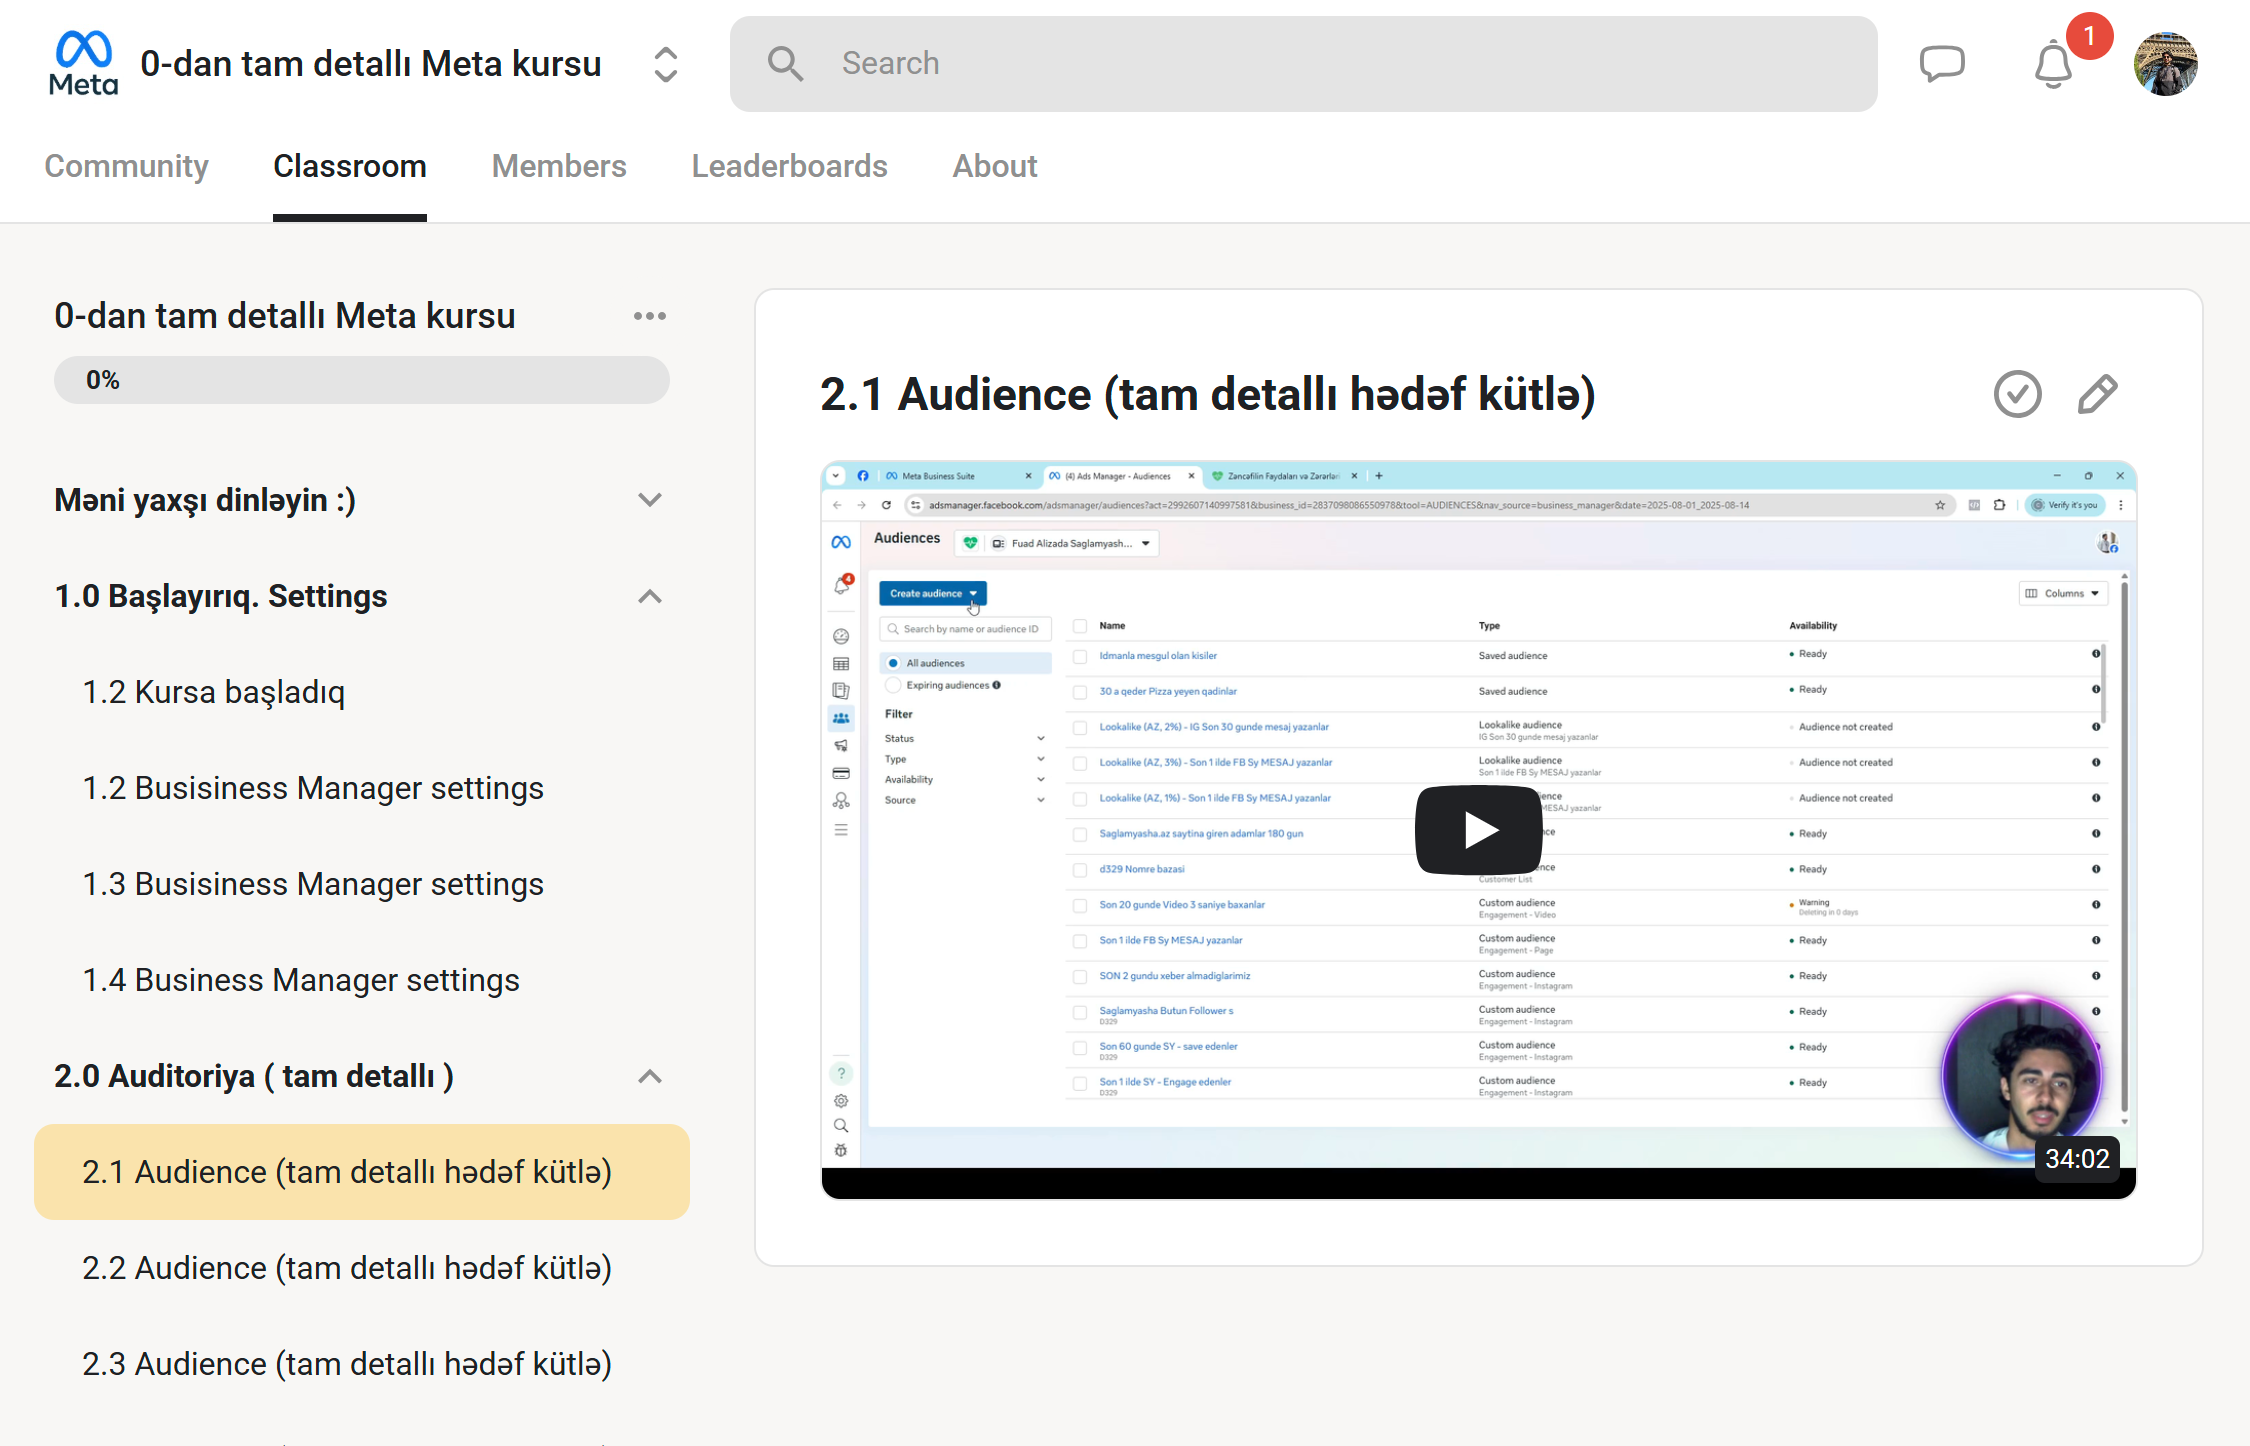Open lesson 1.4 Business Manager settings
The height and width of the screenshot is (1446, 2250).
[300, 980]
